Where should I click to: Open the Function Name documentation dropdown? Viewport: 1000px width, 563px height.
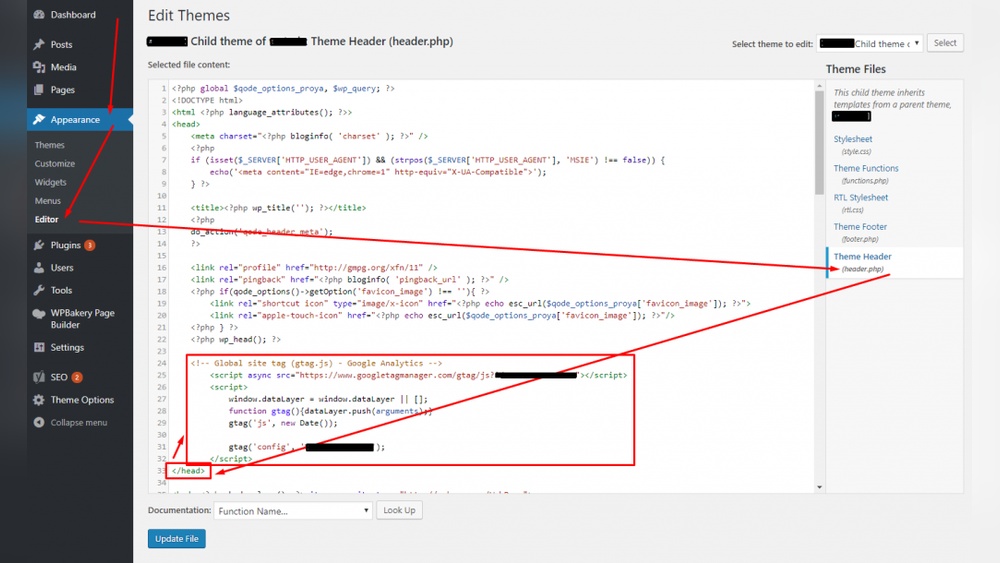point(293,511)
